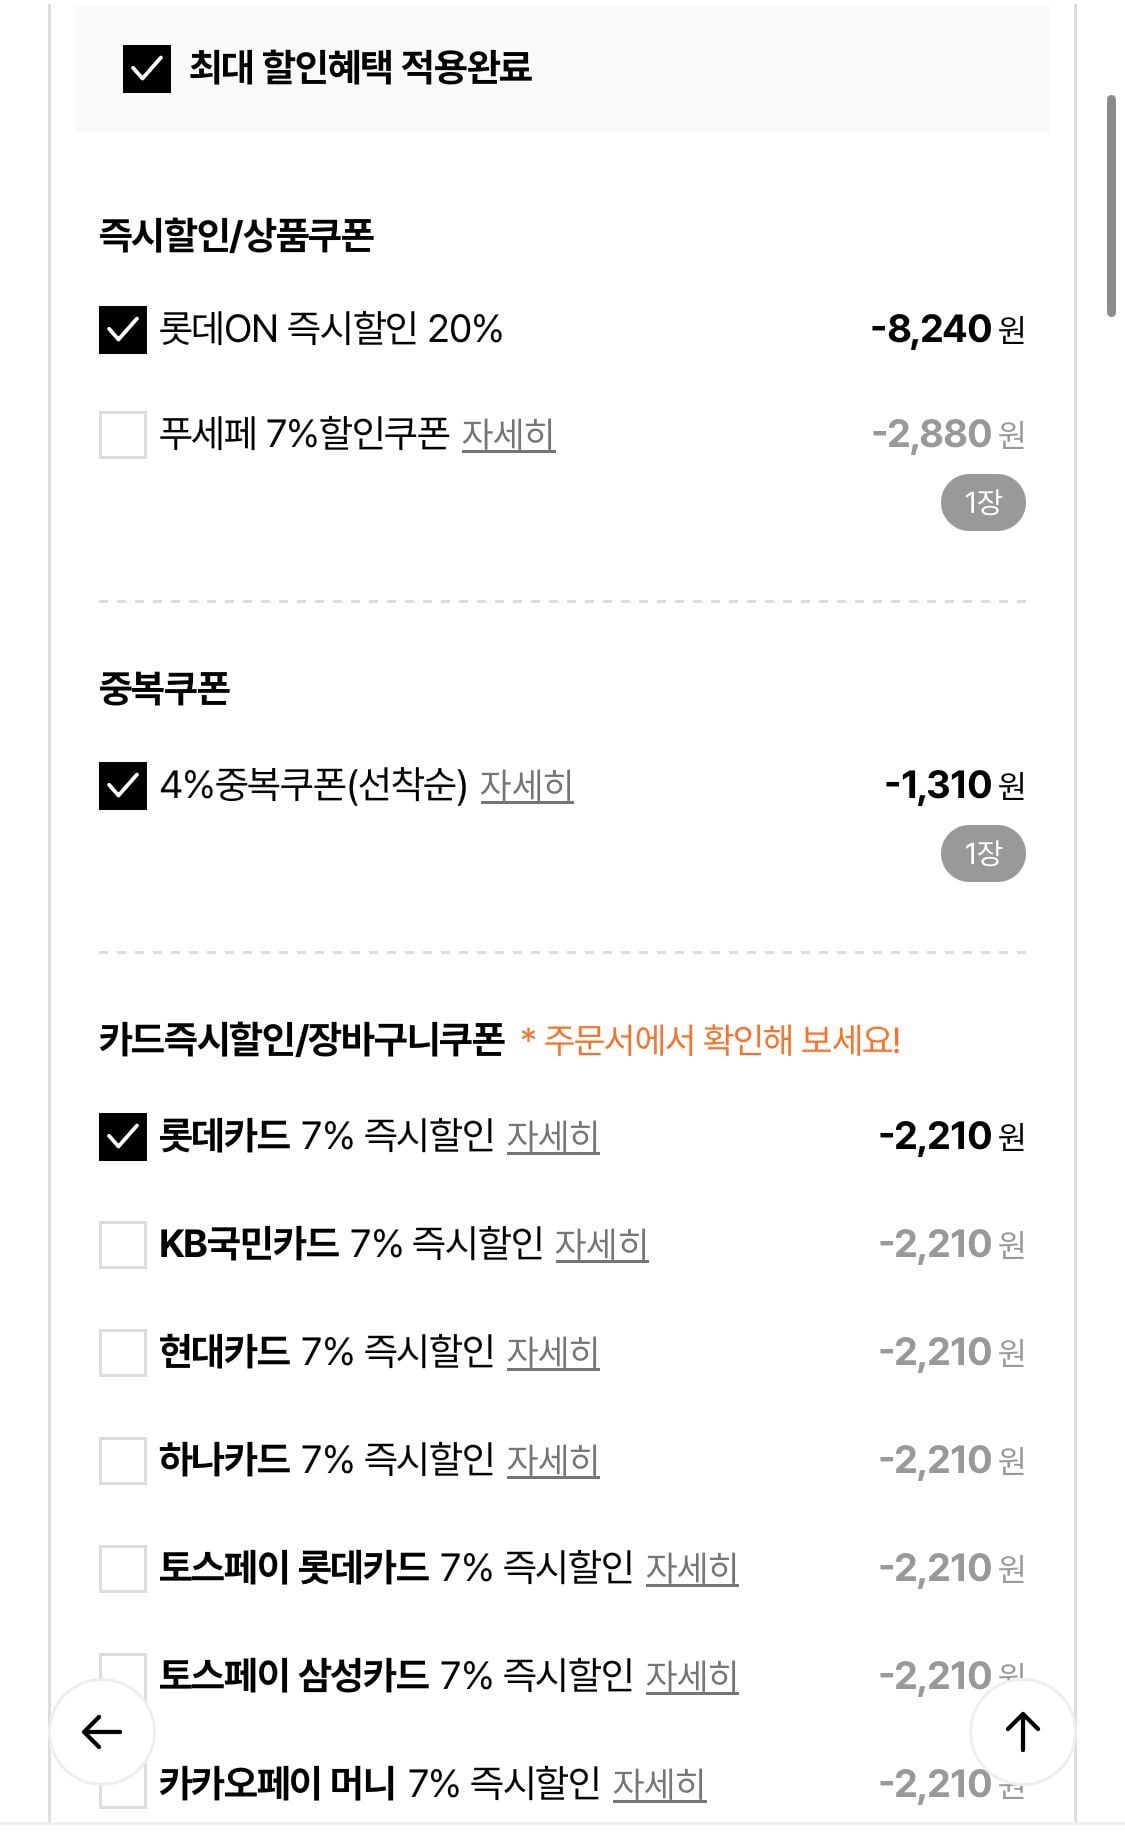Open 자세히 link for KB국민카드 즉시할인
This screenshot has width=1125, height=1835.
click(601, 1245)
